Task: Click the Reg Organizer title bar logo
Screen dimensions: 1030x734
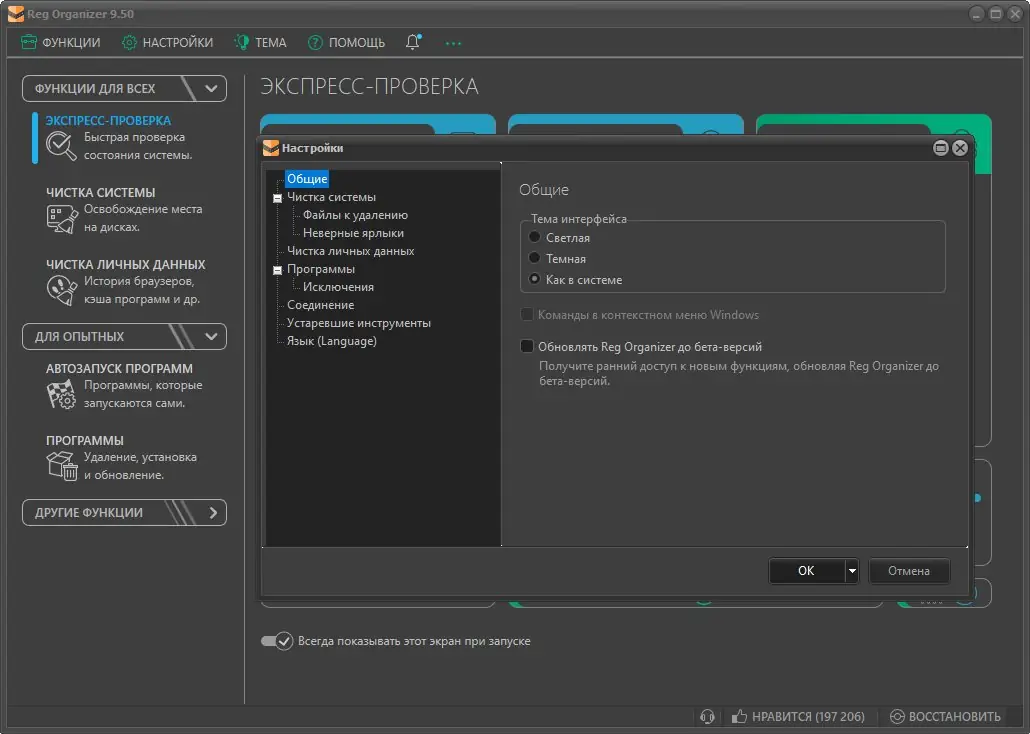Action: click(16, 14)
